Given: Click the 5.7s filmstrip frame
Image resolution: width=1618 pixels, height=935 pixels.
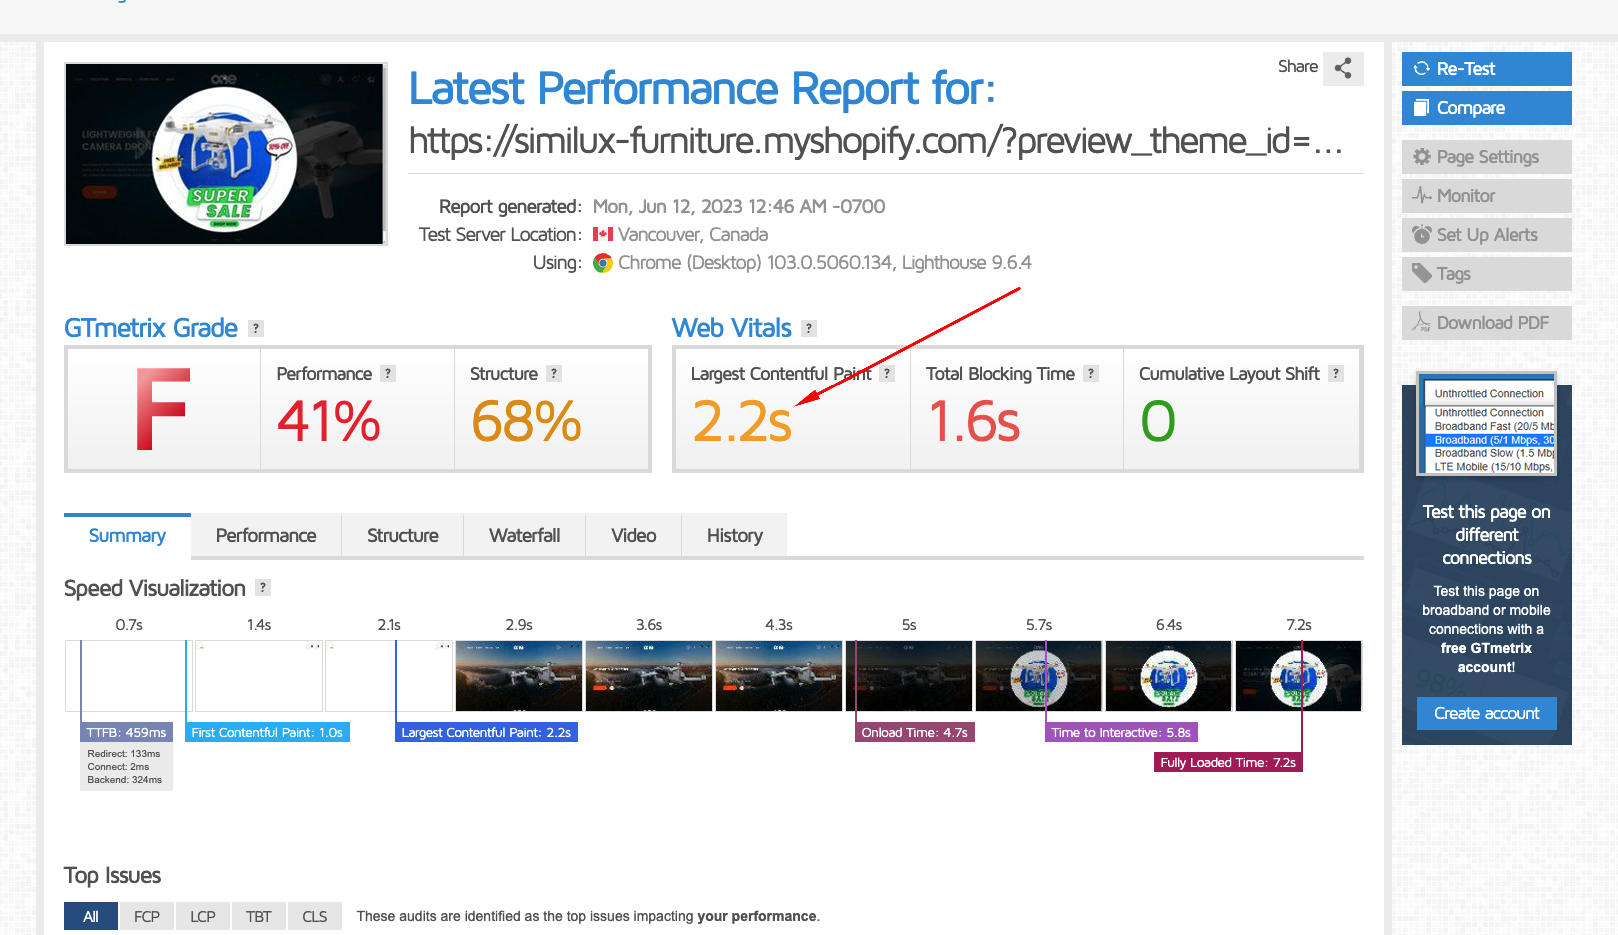Looking at the screenshot, I should pyautogui.click(x=1039, y=676).
